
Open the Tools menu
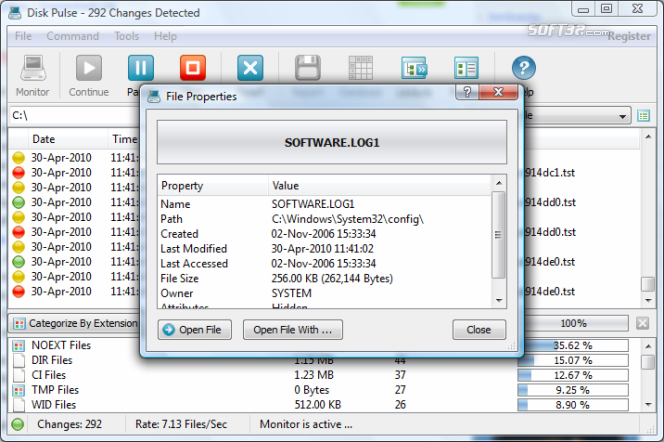[126, 36]
